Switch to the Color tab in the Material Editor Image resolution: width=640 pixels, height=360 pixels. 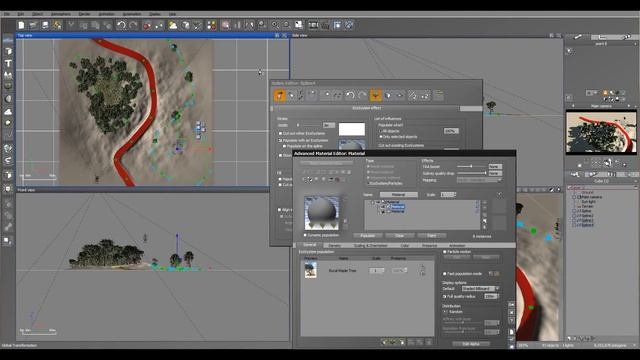(405, 246)
